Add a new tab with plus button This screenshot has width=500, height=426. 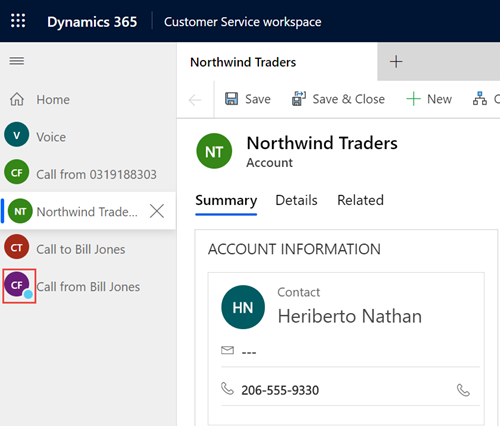coord(396,62)
